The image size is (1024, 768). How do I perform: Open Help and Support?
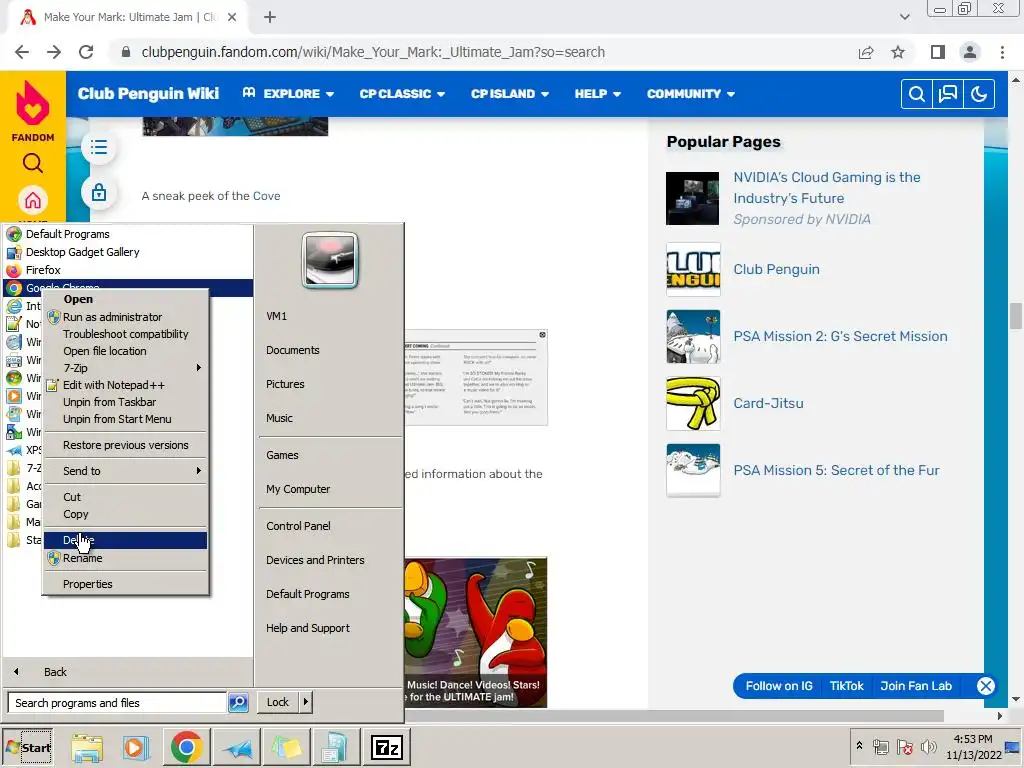pyautogui.click(x=308, y=628)
